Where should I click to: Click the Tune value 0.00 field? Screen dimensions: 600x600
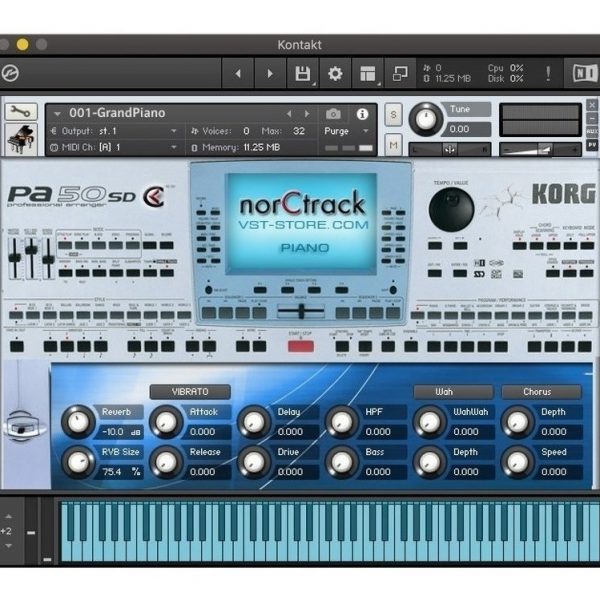tap(466, 129)
